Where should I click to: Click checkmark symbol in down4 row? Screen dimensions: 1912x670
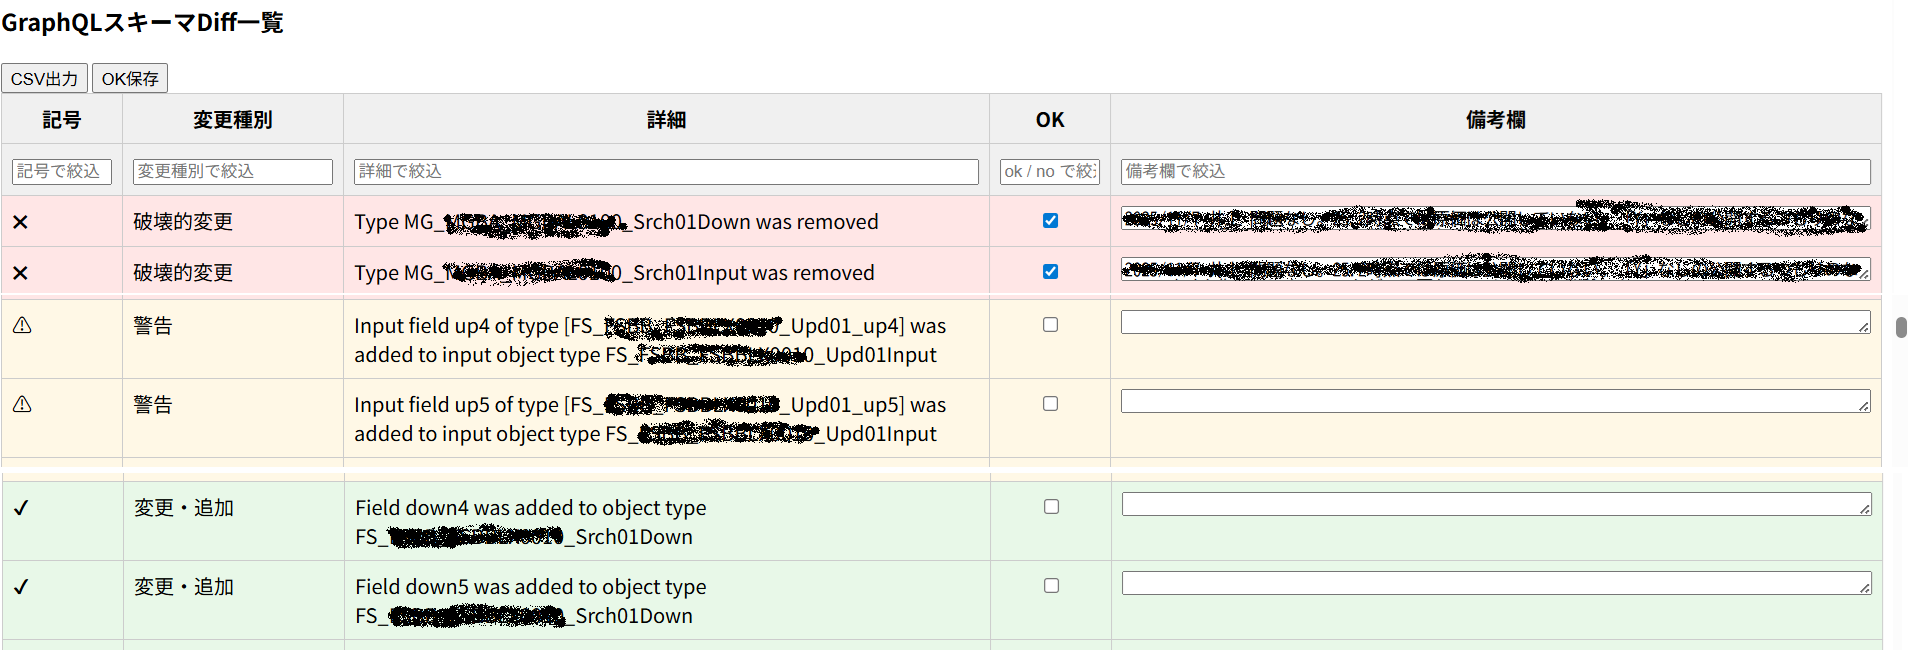[x=21, y=508]
